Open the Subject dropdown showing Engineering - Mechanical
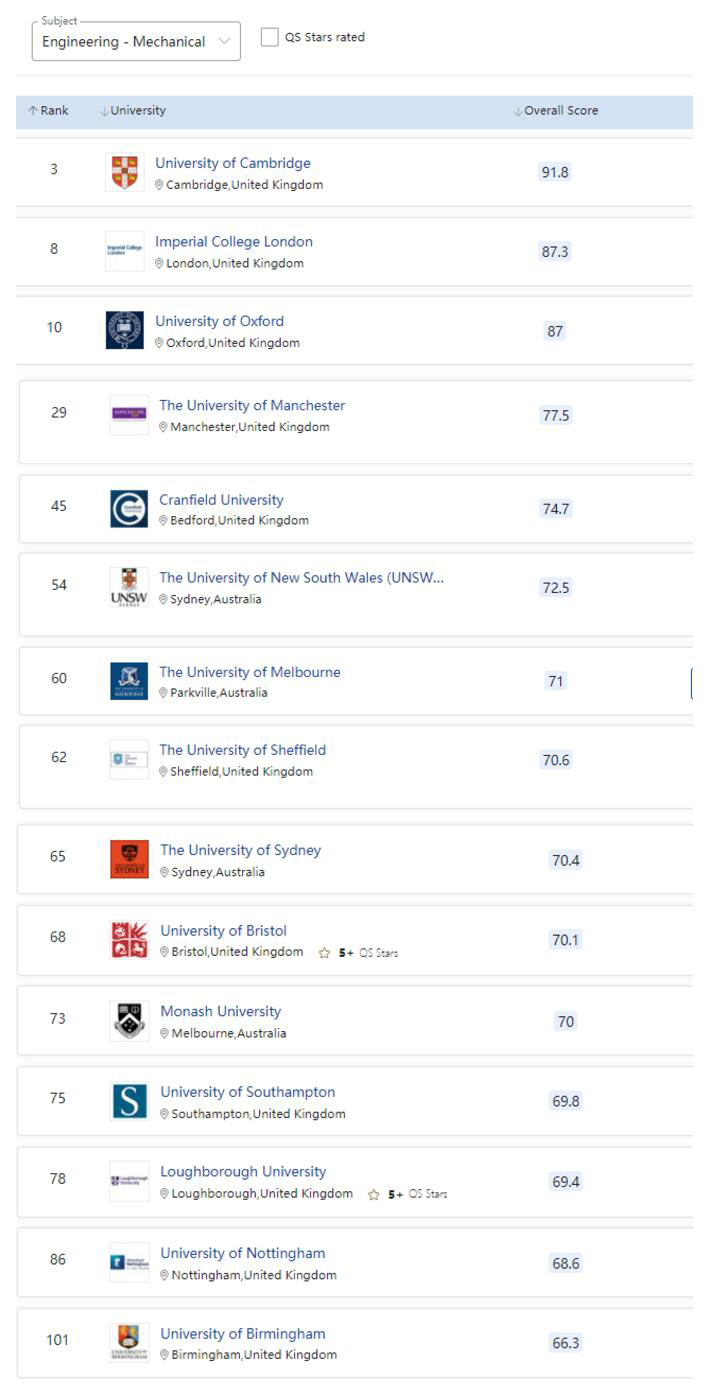The image size is (706, 1391). point(136,41)
